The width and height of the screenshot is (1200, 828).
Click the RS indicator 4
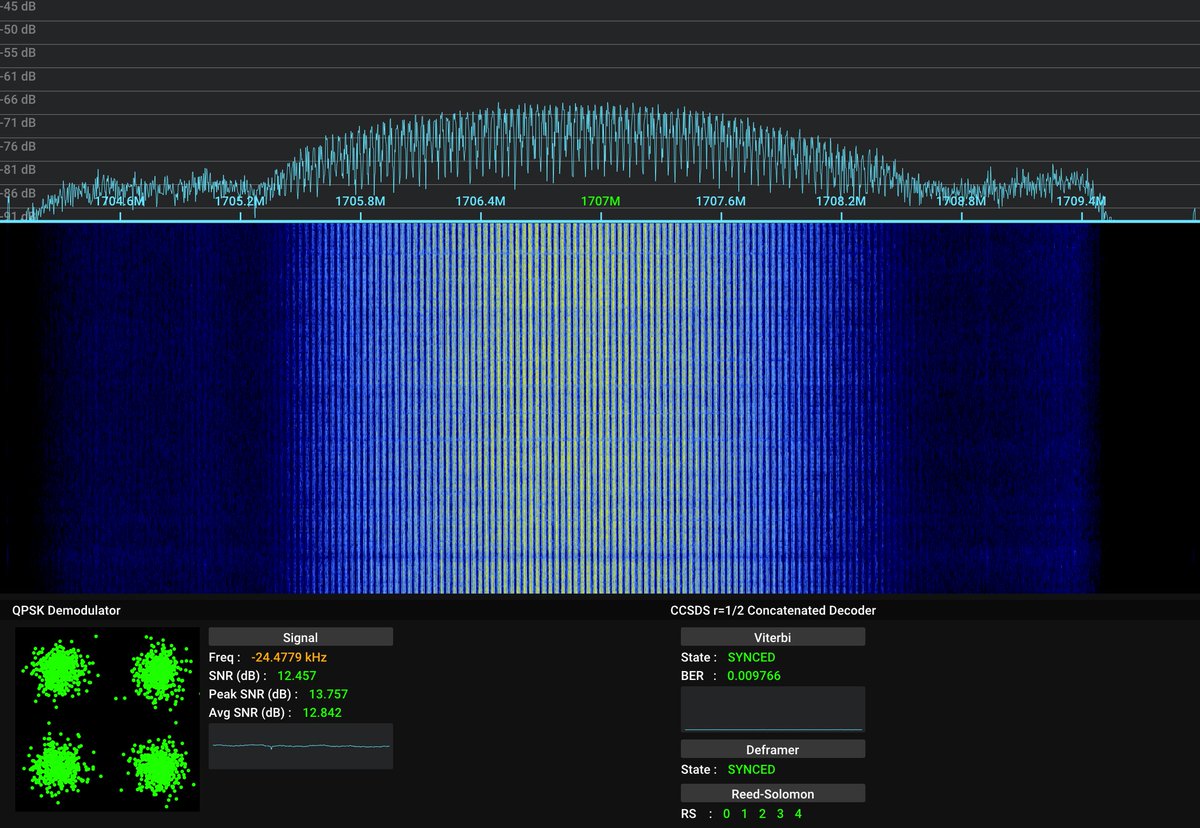pyautogui.click(x=798, y=814)
